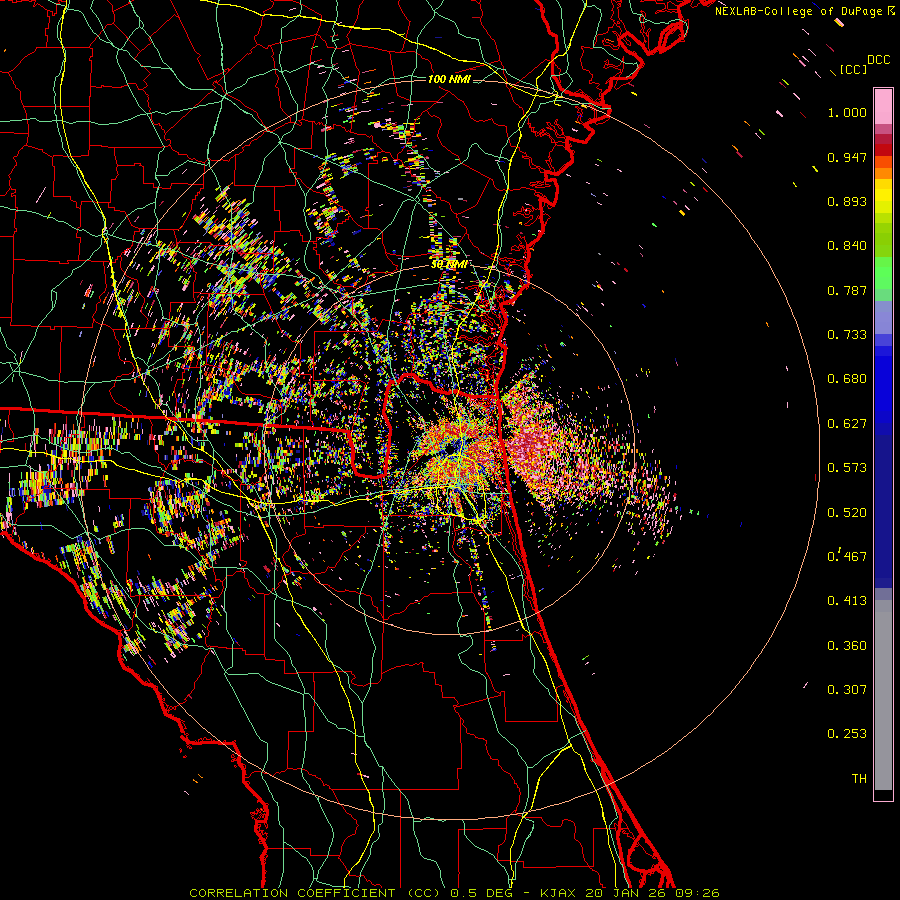Click the 0.787 scale value

click(847, 290)
